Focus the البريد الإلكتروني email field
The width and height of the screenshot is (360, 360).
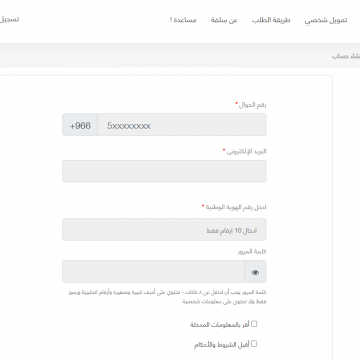(x=164, y=171)
